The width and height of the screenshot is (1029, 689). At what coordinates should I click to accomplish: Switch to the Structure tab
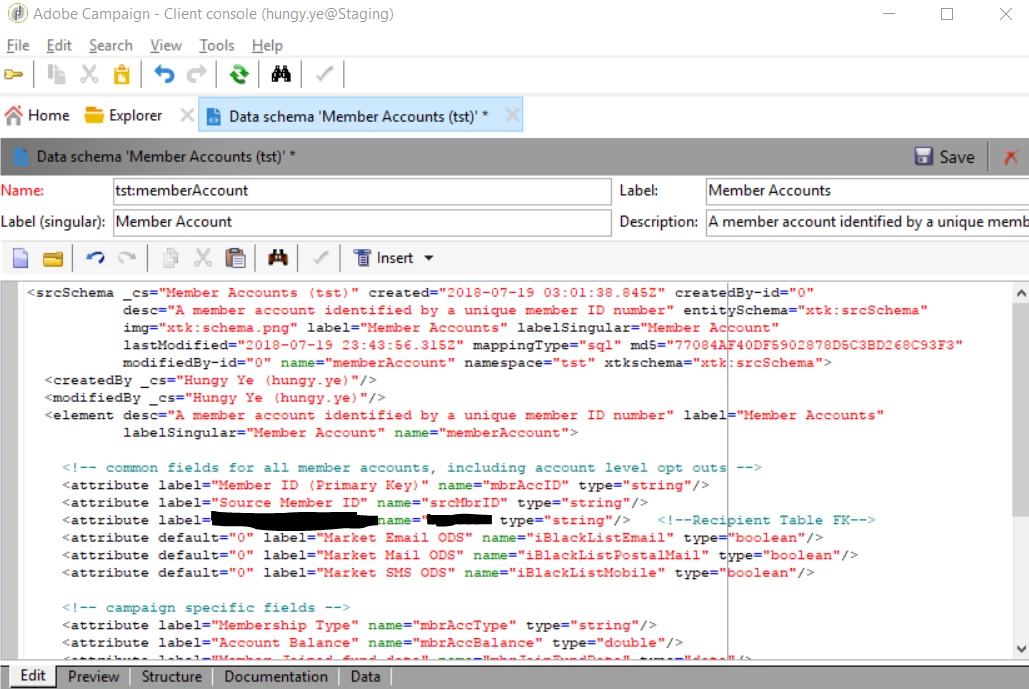pyautogui.click(x=172, y=677)
